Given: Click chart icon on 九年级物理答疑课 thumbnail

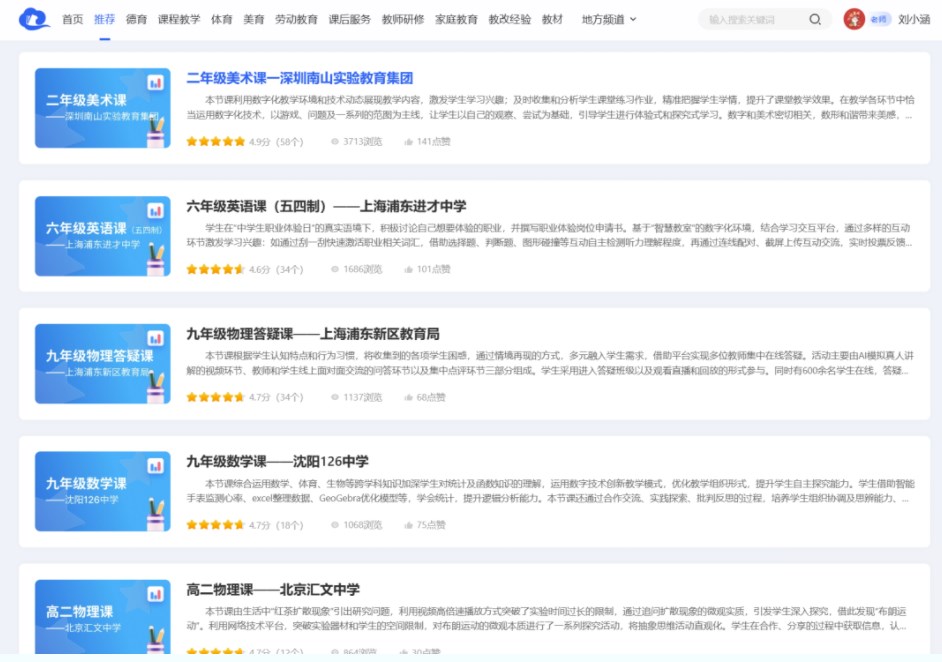Looking at the screenshot, I should 156,338.
